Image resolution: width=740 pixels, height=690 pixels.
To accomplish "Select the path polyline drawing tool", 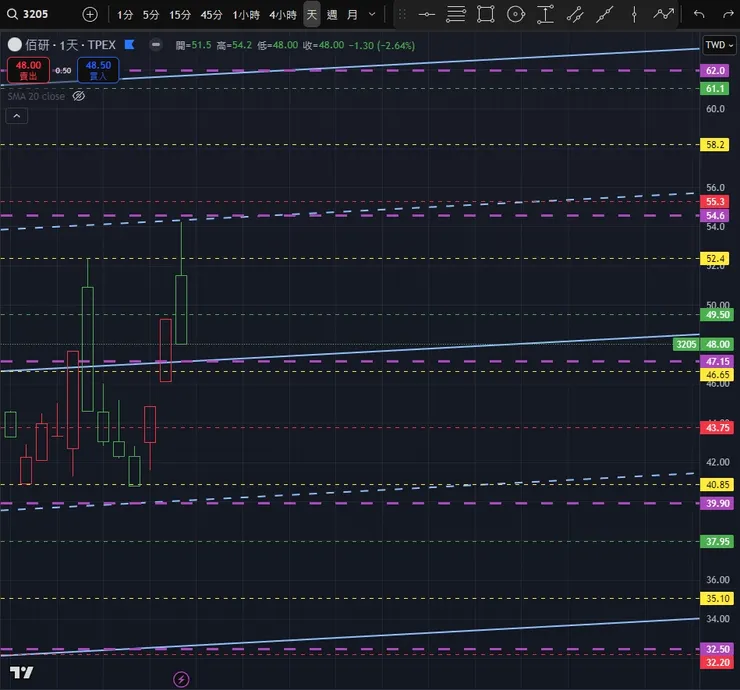I will coord(664,15).
